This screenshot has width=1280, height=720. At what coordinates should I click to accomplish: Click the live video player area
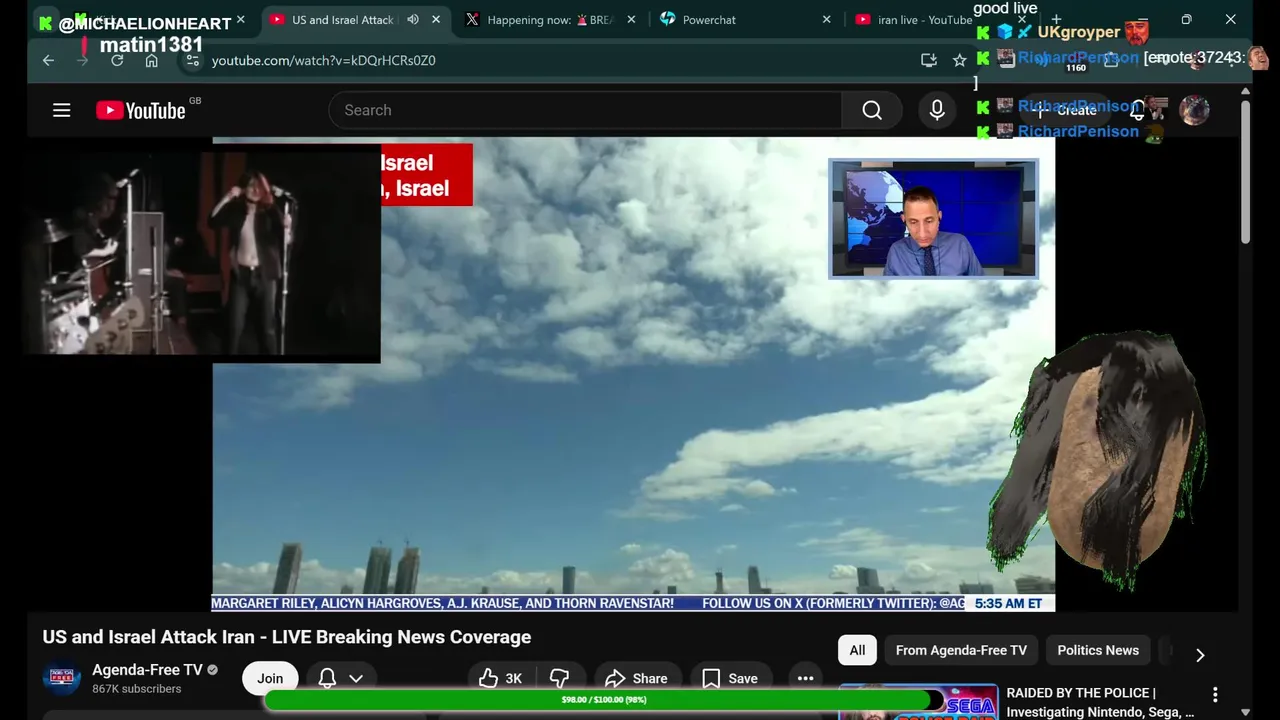(x=633, y=374)
